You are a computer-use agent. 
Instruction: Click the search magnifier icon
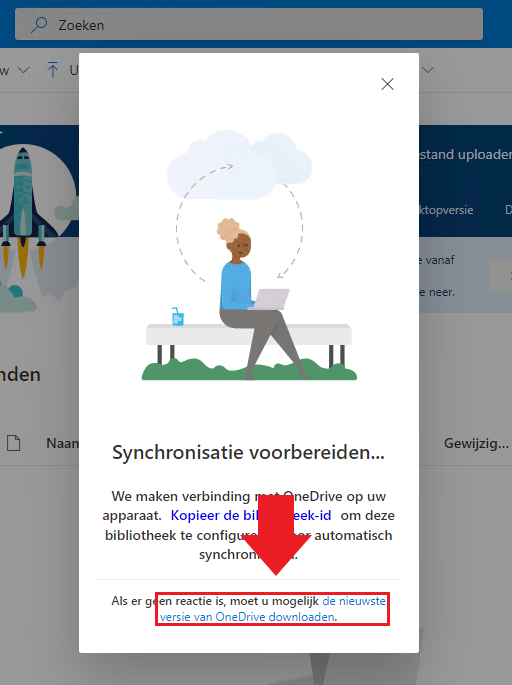point(39,24)
